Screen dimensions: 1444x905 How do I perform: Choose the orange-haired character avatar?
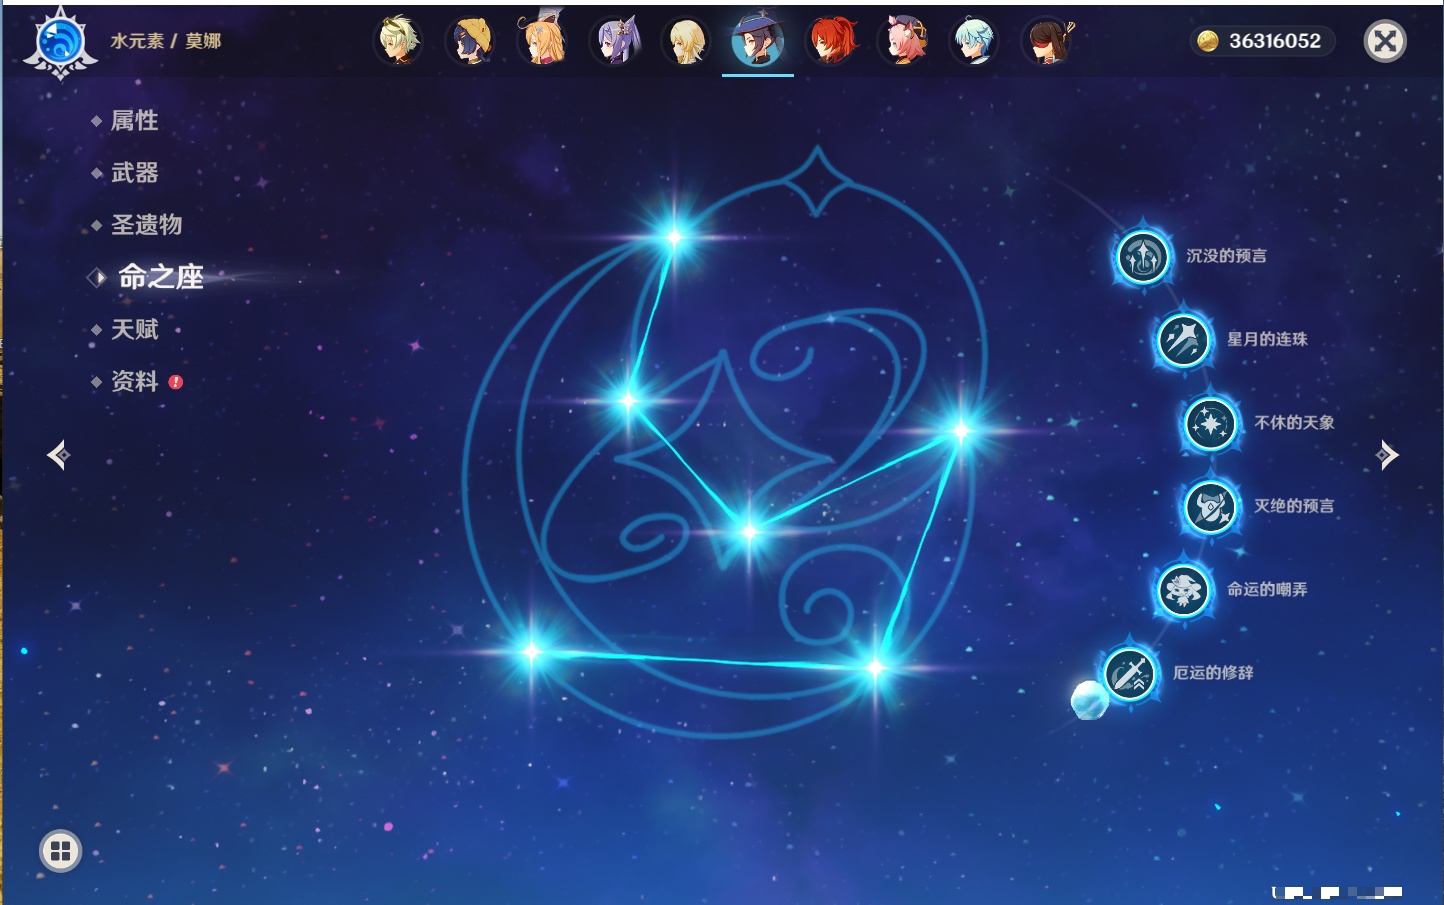click(543, 41)
